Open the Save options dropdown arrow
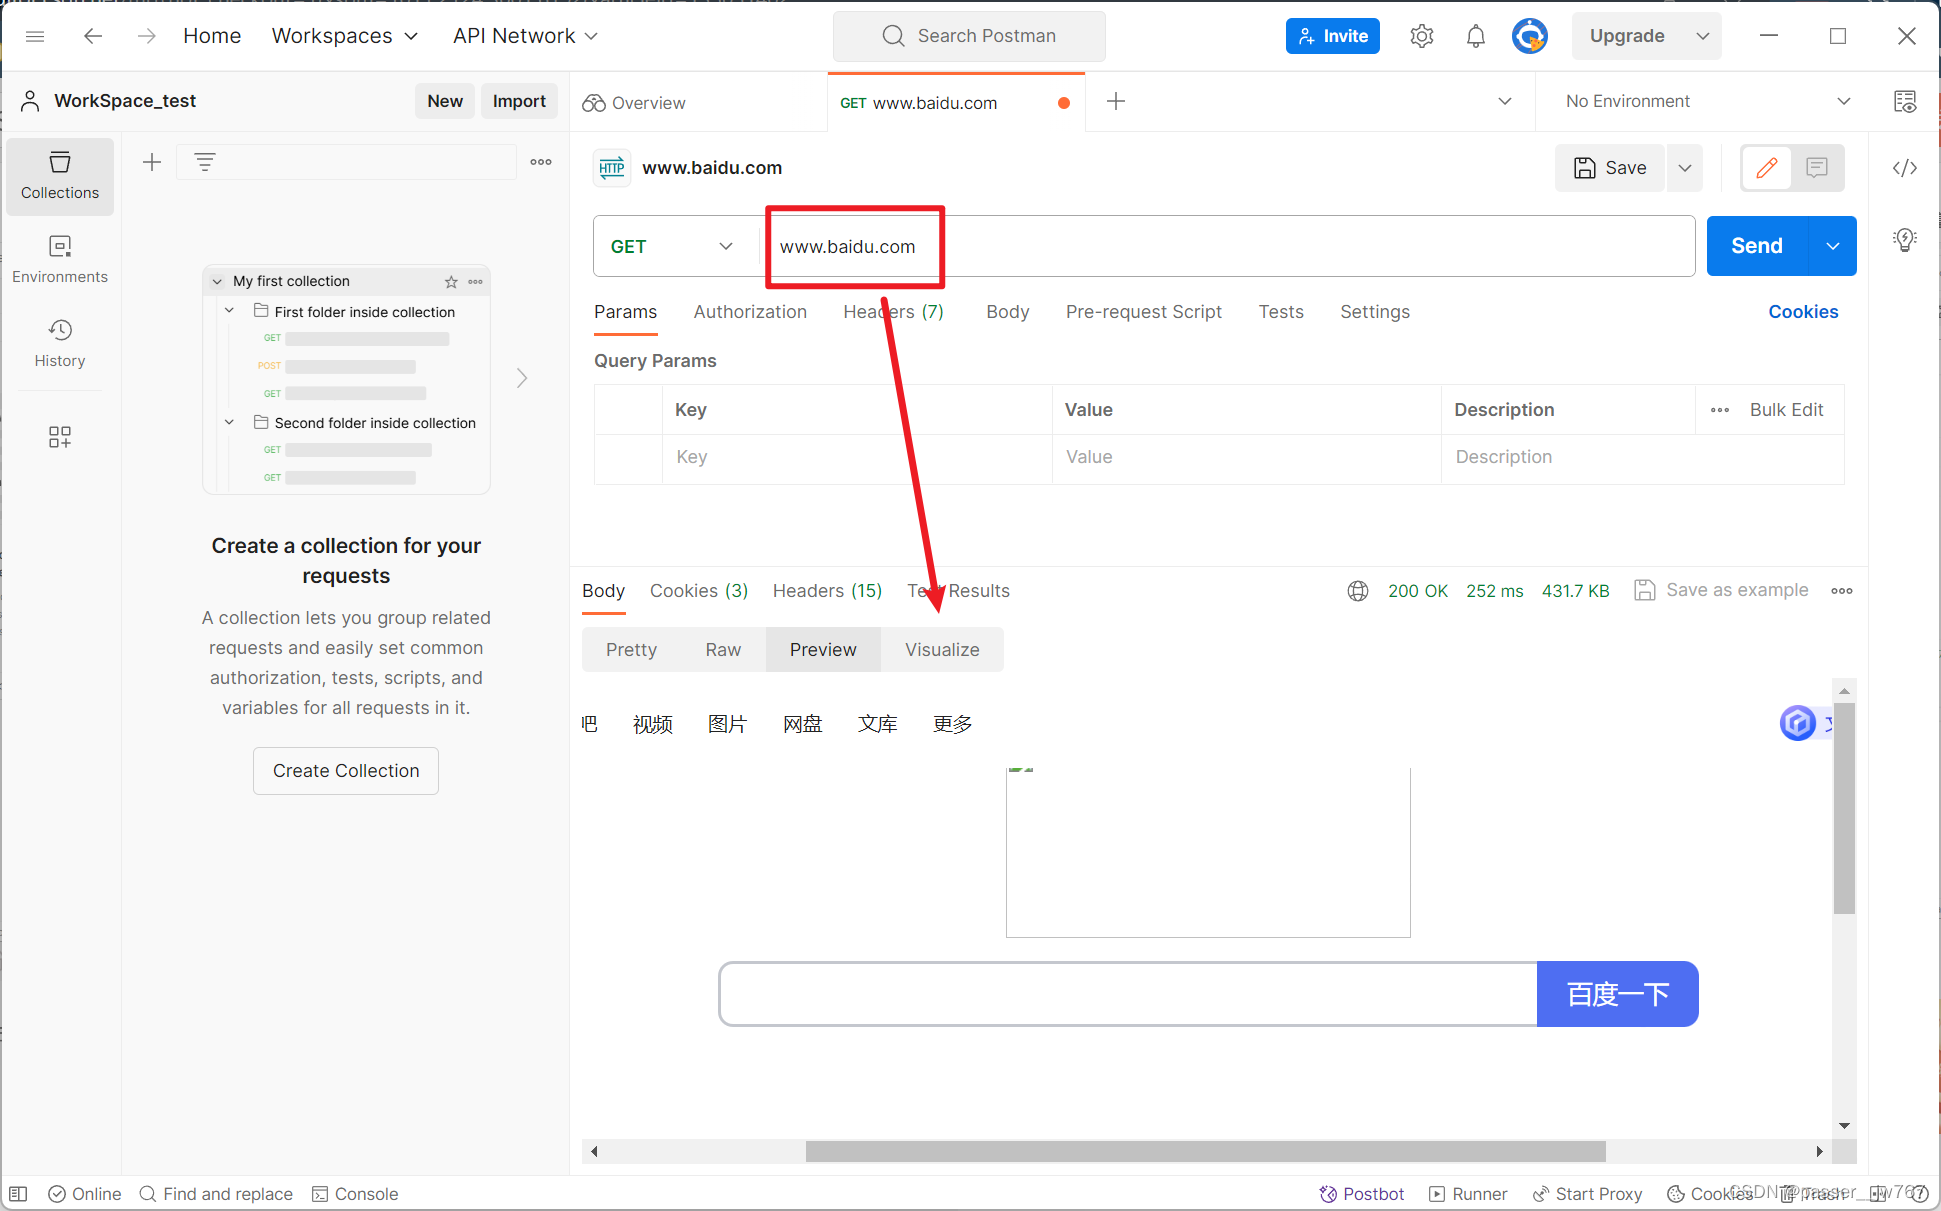Image resolution: width=1941 pixels, height=1211 pixels. click(1685, 168)
